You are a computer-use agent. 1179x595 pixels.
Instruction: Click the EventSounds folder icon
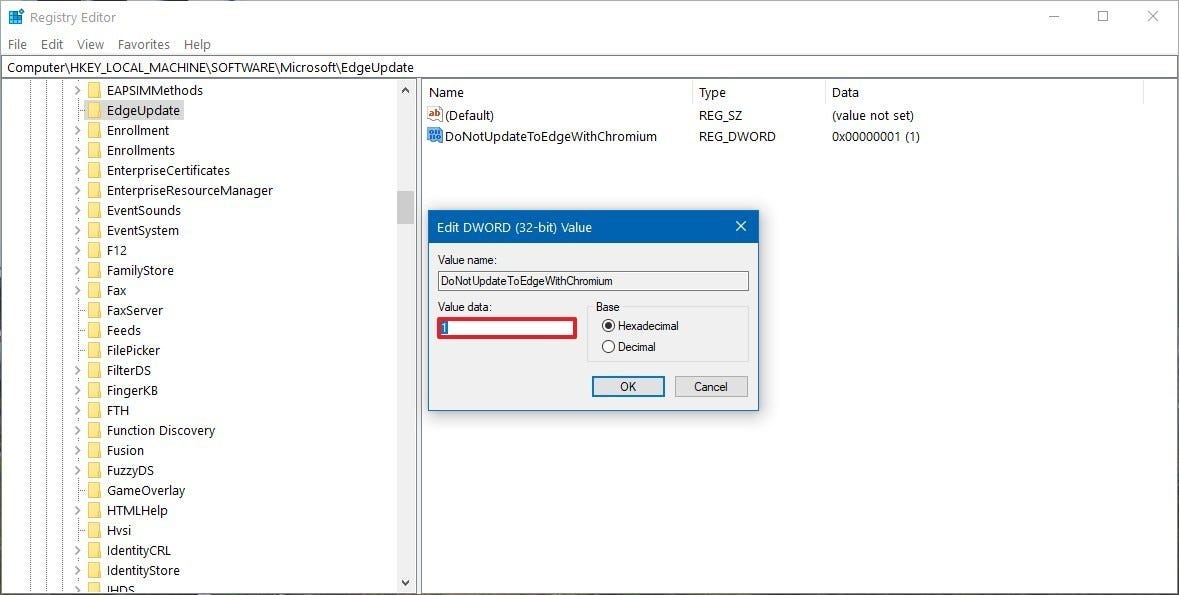pos(94,211)
